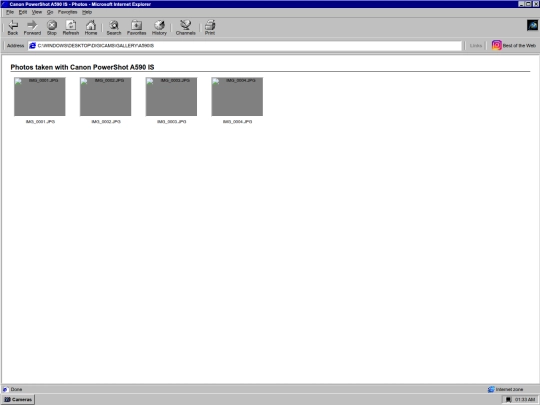540x405 pixels.
Task: Click inside the Address field
Action: 245,45
